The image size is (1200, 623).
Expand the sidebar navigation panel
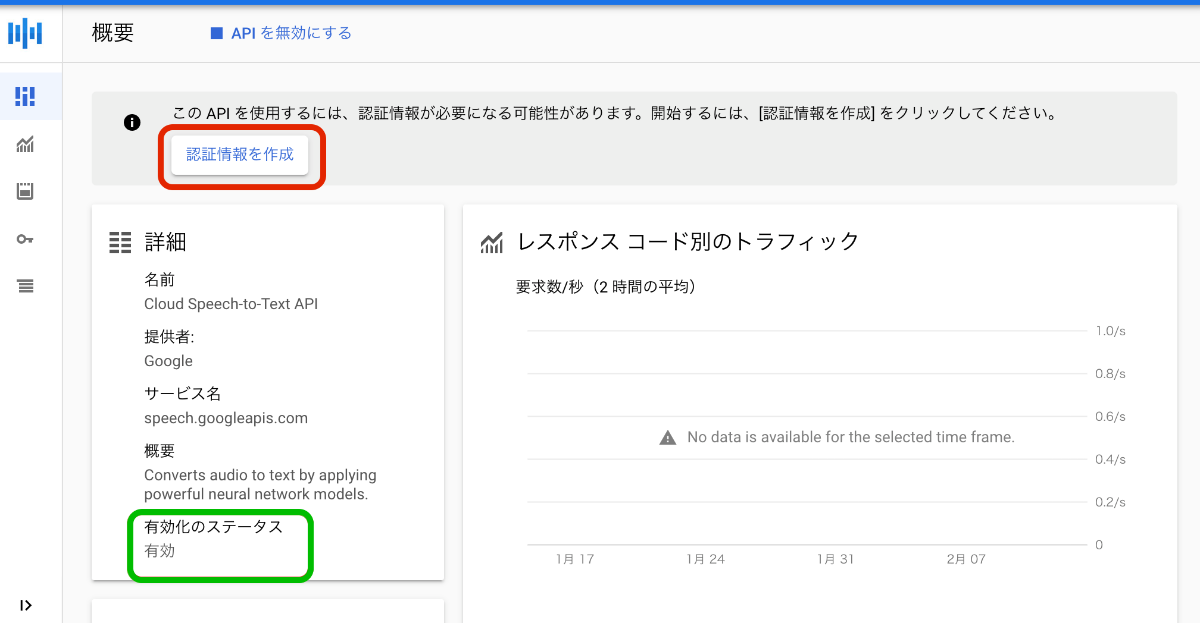coord(26,605)
